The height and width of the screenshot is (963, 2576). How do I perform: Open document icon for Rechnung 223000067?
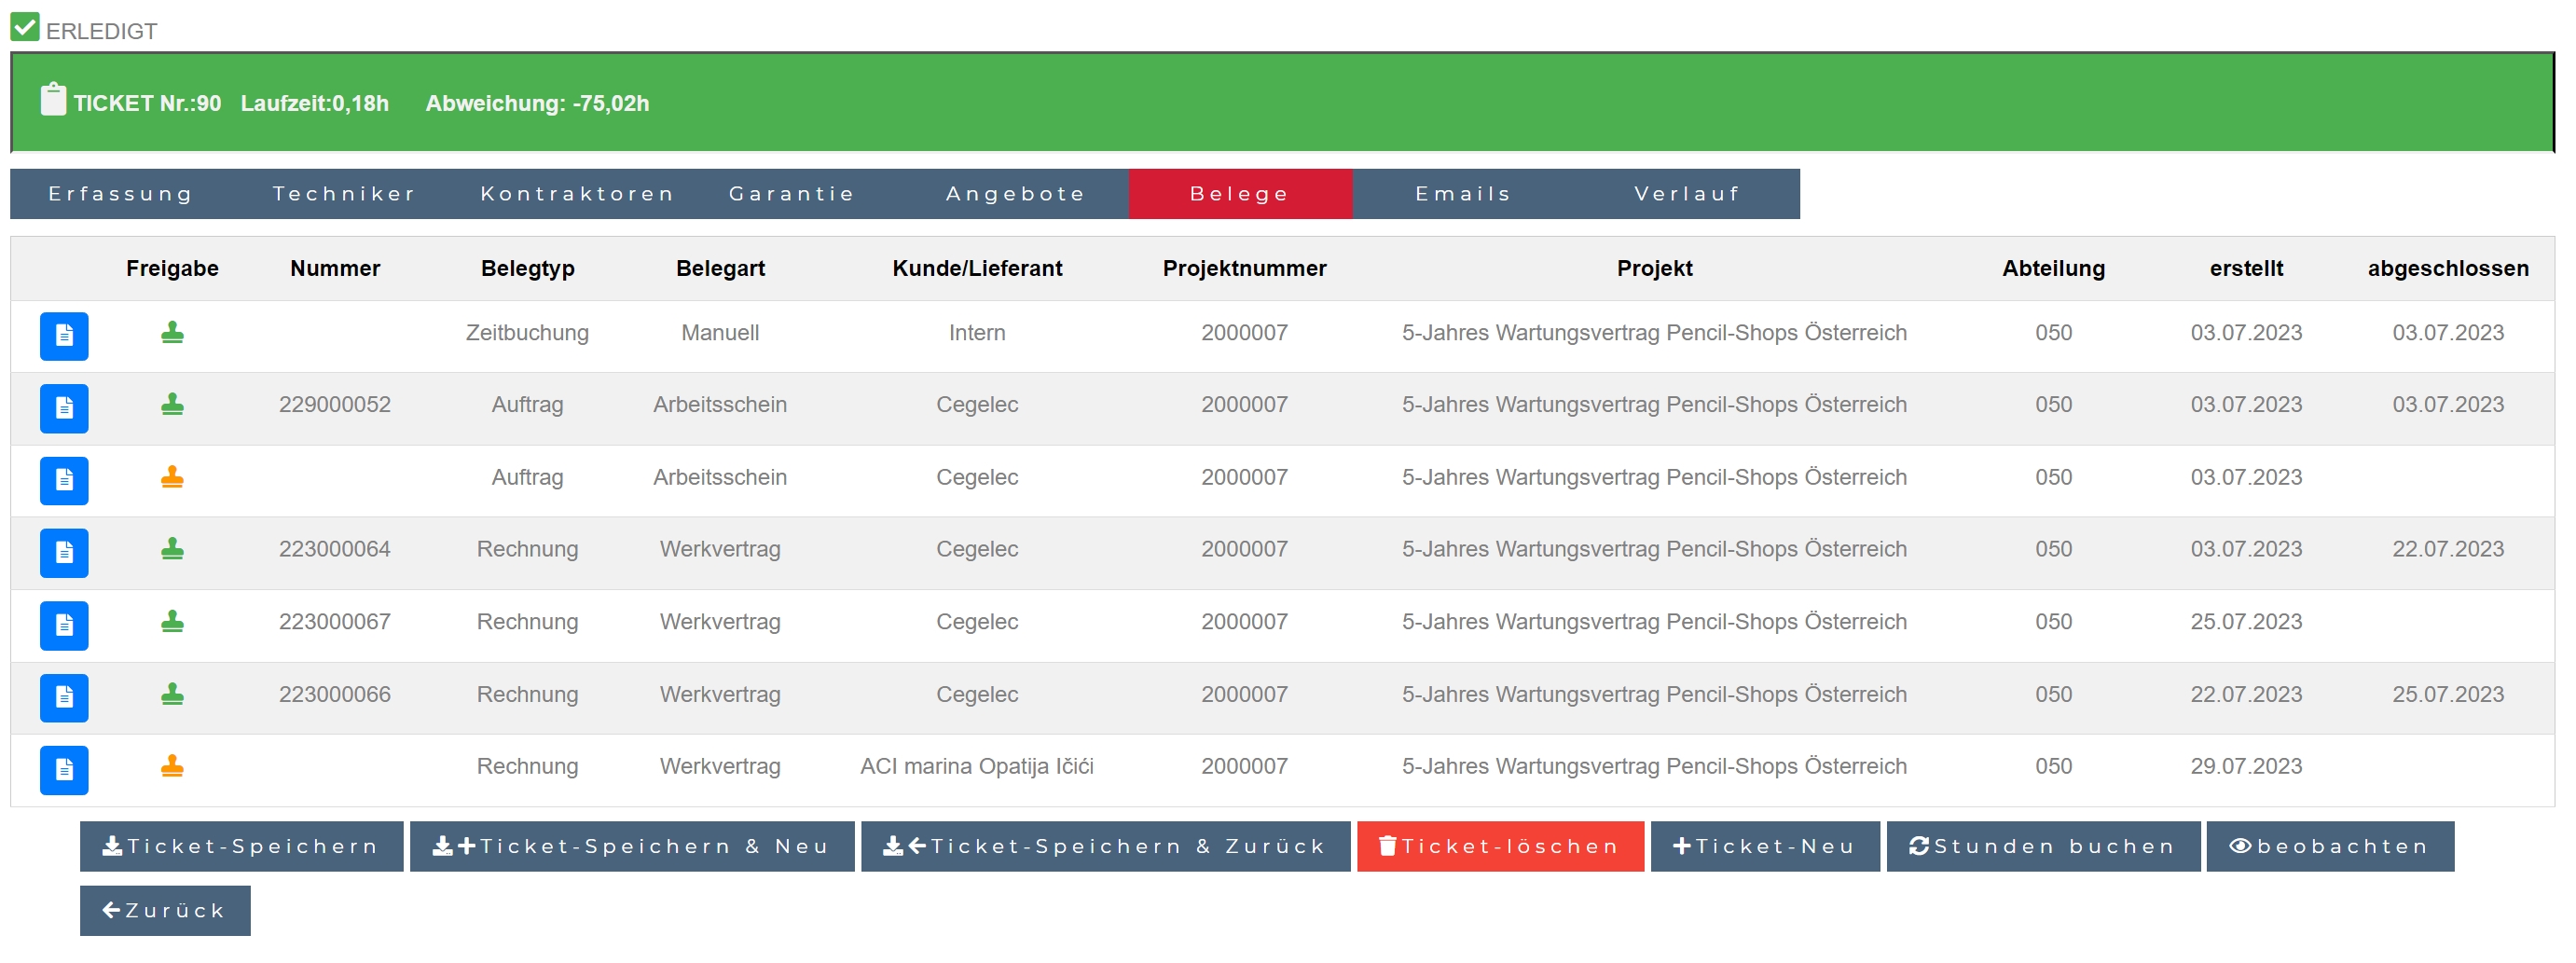[64, 626]
